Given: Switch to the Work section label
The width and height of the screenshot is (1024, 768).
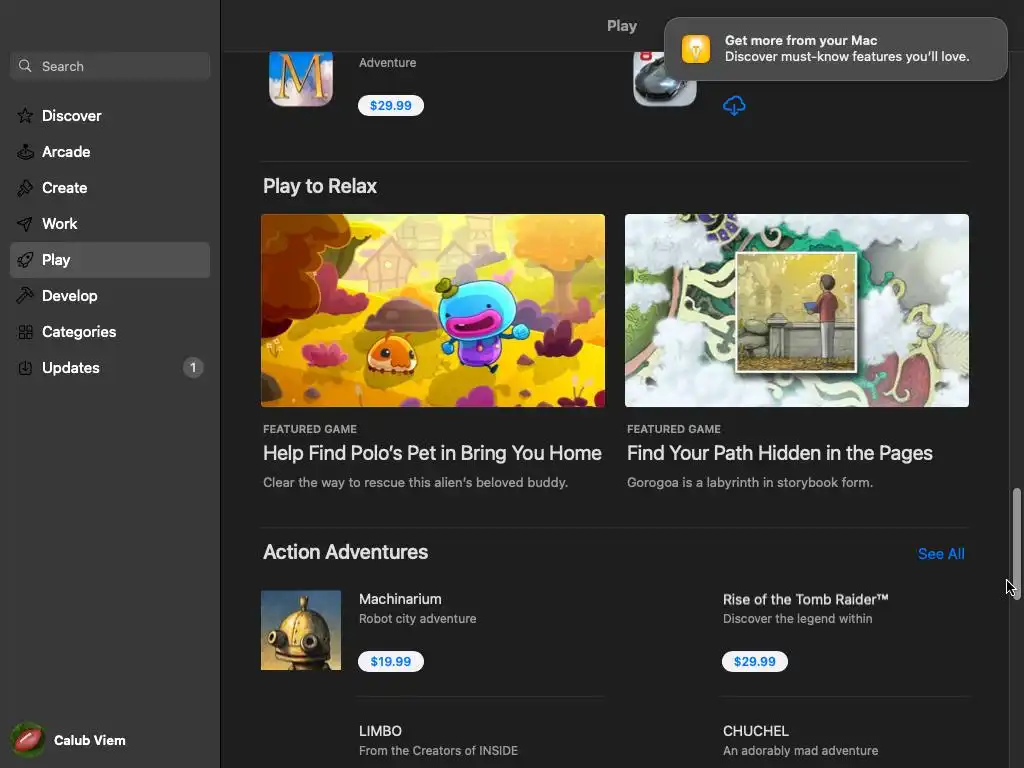Looking at the screenshot, I should [x=59, y=224].
